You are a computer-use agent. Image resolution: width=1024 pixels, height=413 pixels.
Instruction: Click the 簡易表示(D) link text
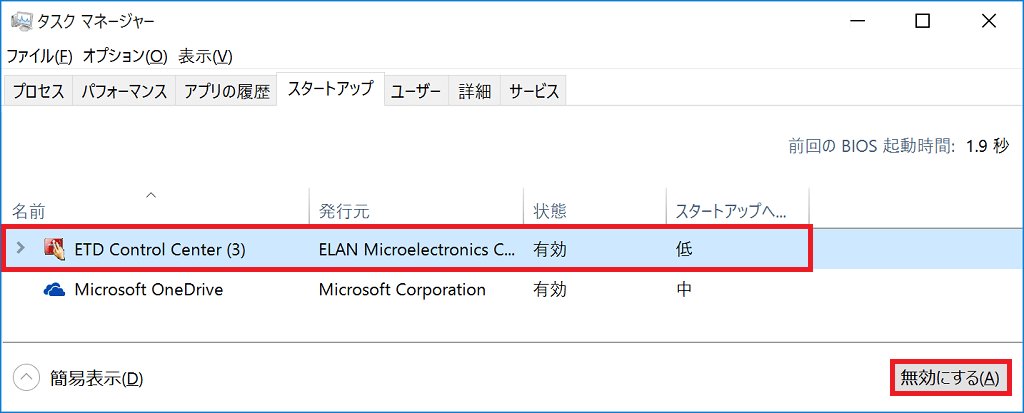tap(96, 378)
